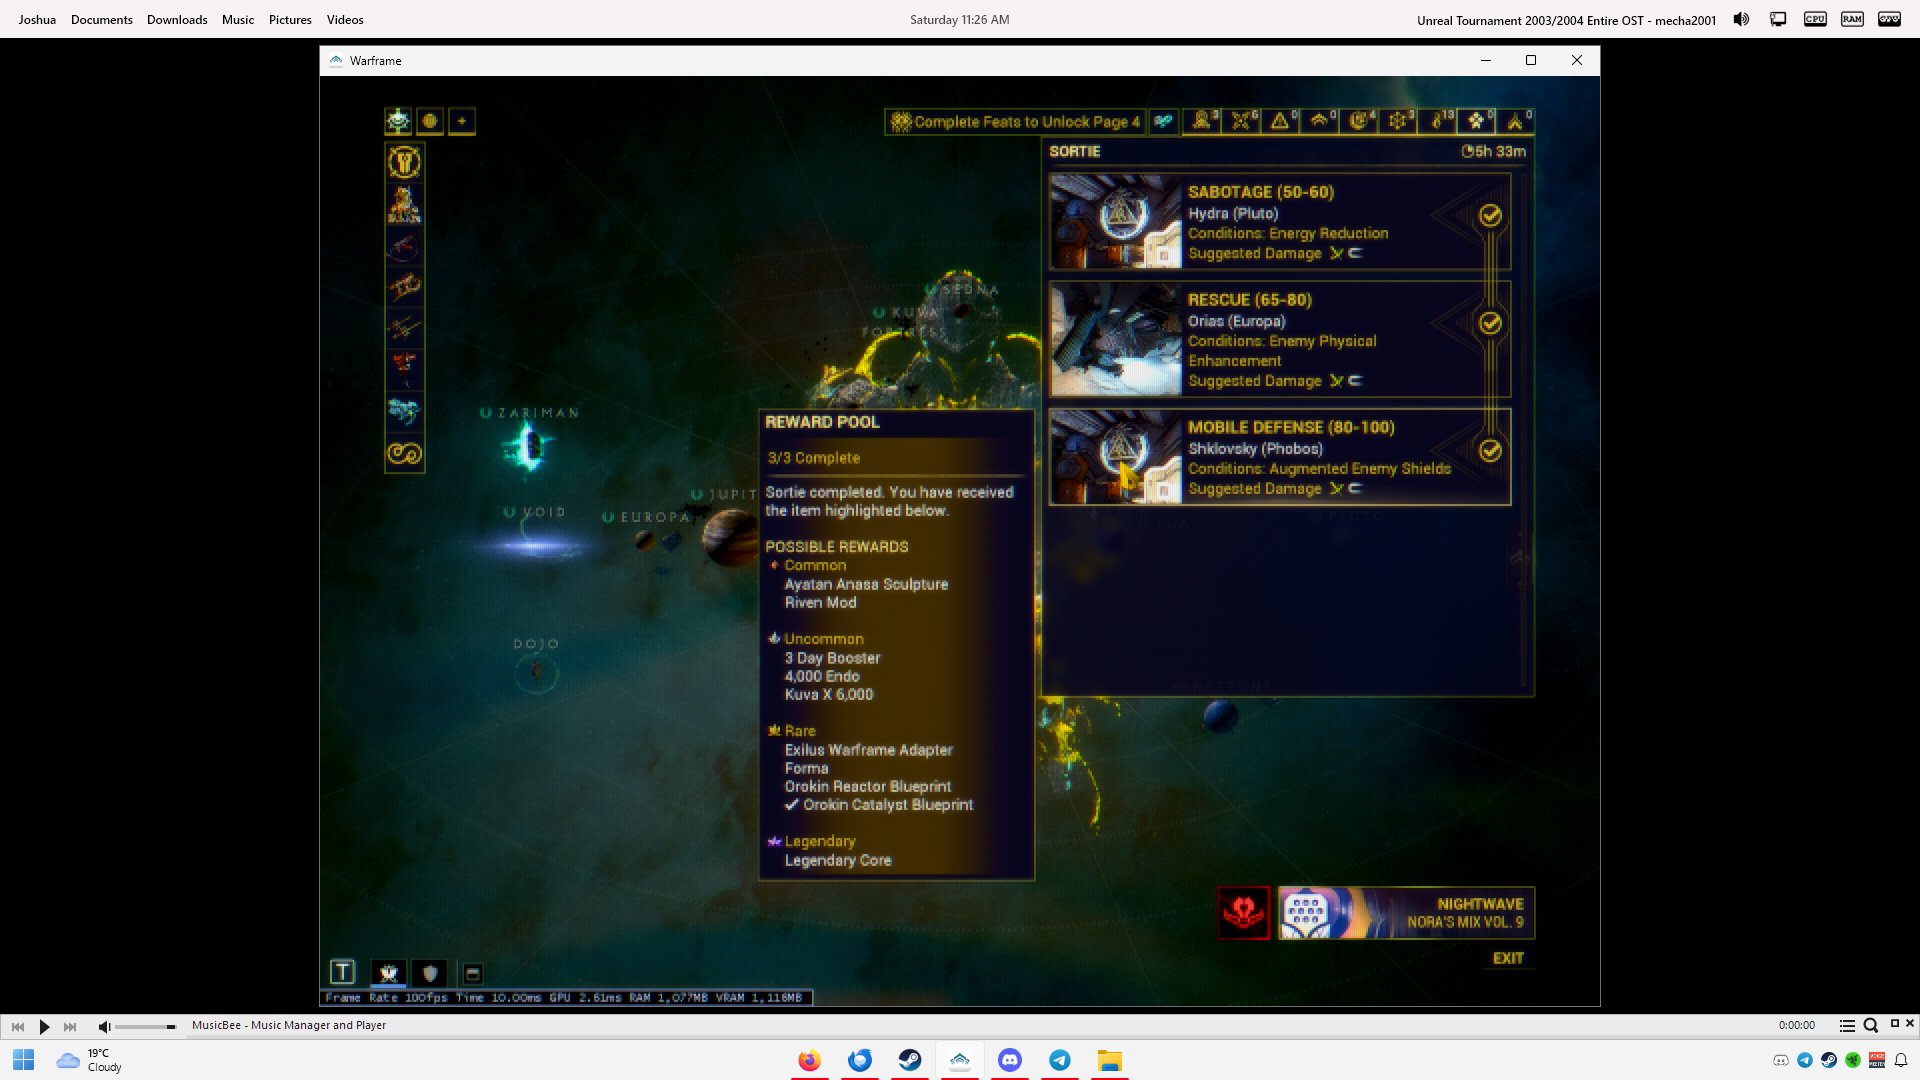
Task: Adjust the MusicBee volume slider
Action: coord(145,1027)
